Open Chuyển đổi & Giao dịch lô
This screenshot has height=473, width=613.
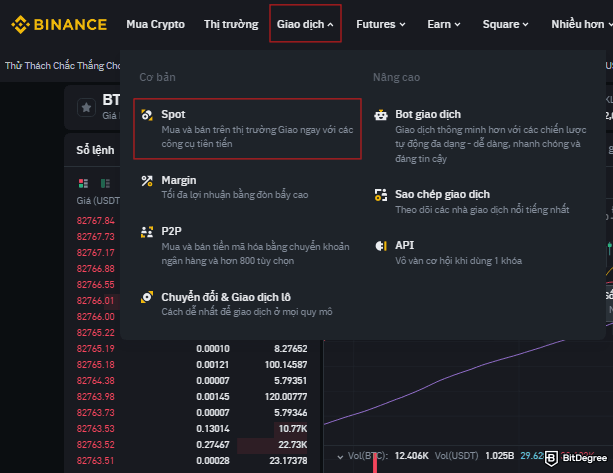click(247, 304)
